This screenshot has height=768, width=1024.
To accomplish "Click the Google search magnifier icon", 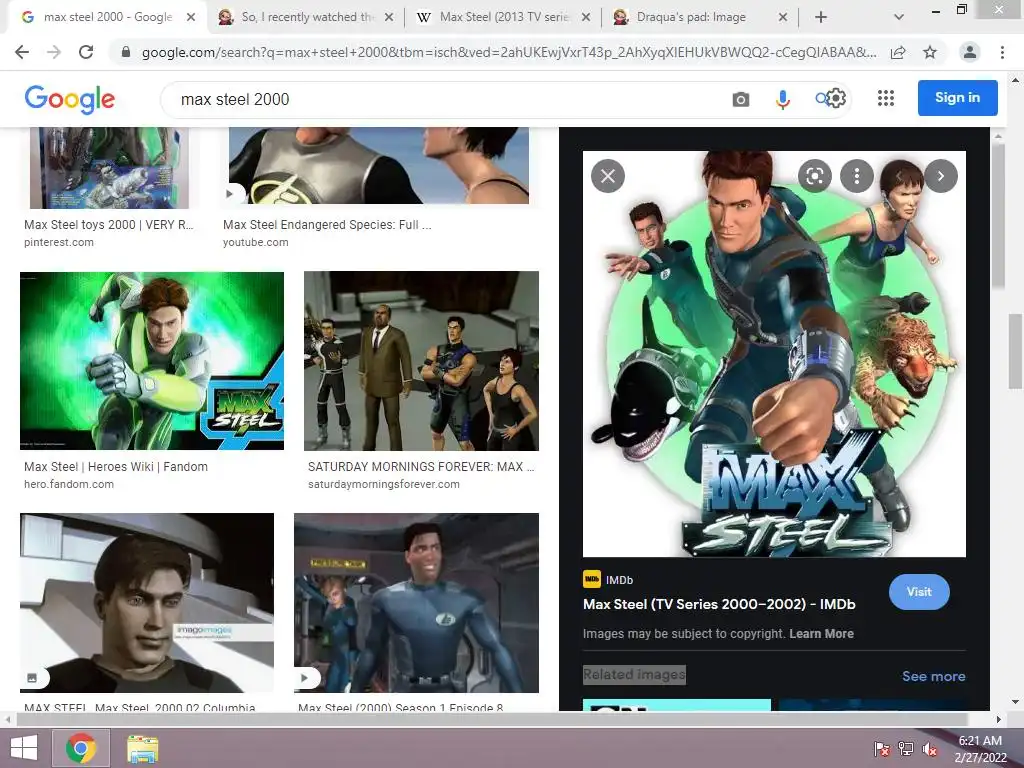I will coord(821,99).
